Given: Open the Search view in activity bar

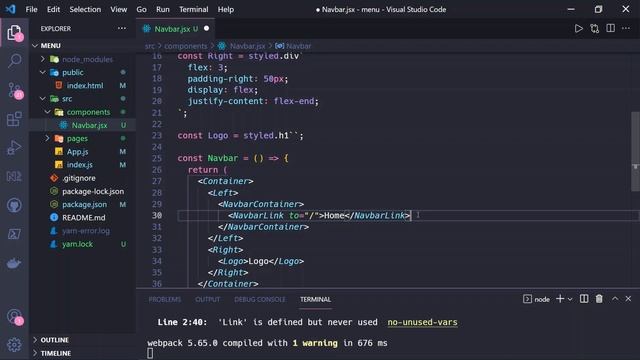Looking at the screenshot, I should [14, 61].
